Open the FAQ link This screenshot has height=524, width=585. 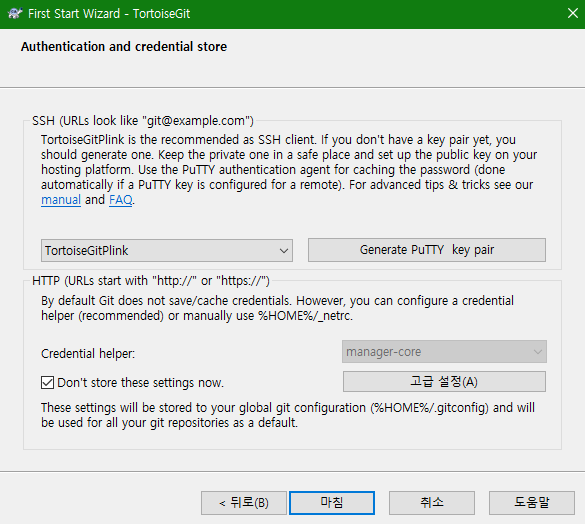point(121,200)
